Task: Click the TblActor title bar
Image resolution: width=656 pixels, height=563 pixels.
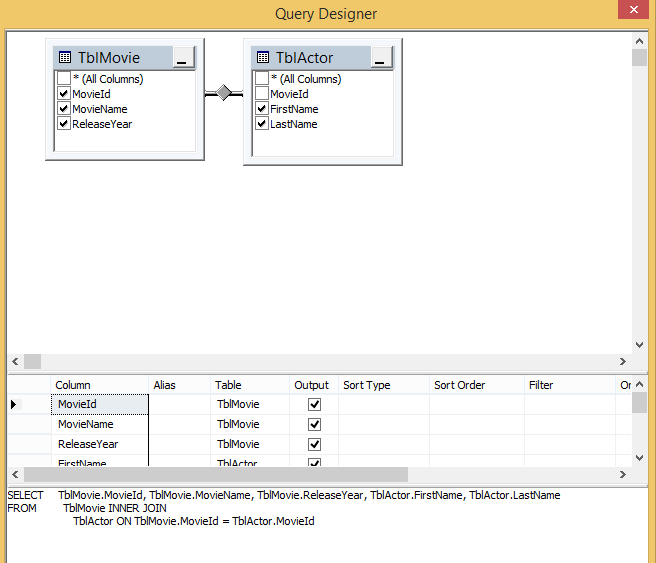Action: point(311,57)
